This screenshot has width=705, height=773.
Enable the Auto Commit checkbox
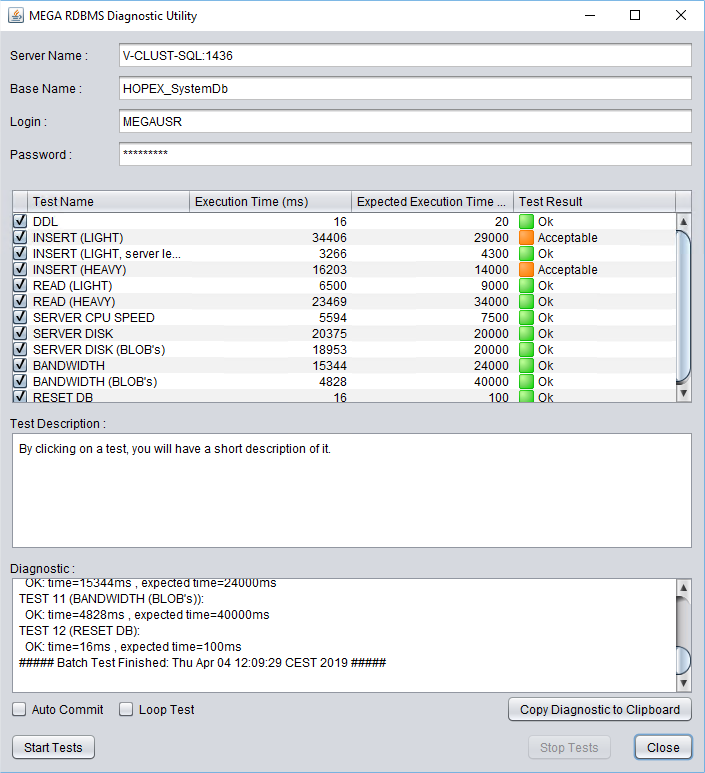(20, 710)
